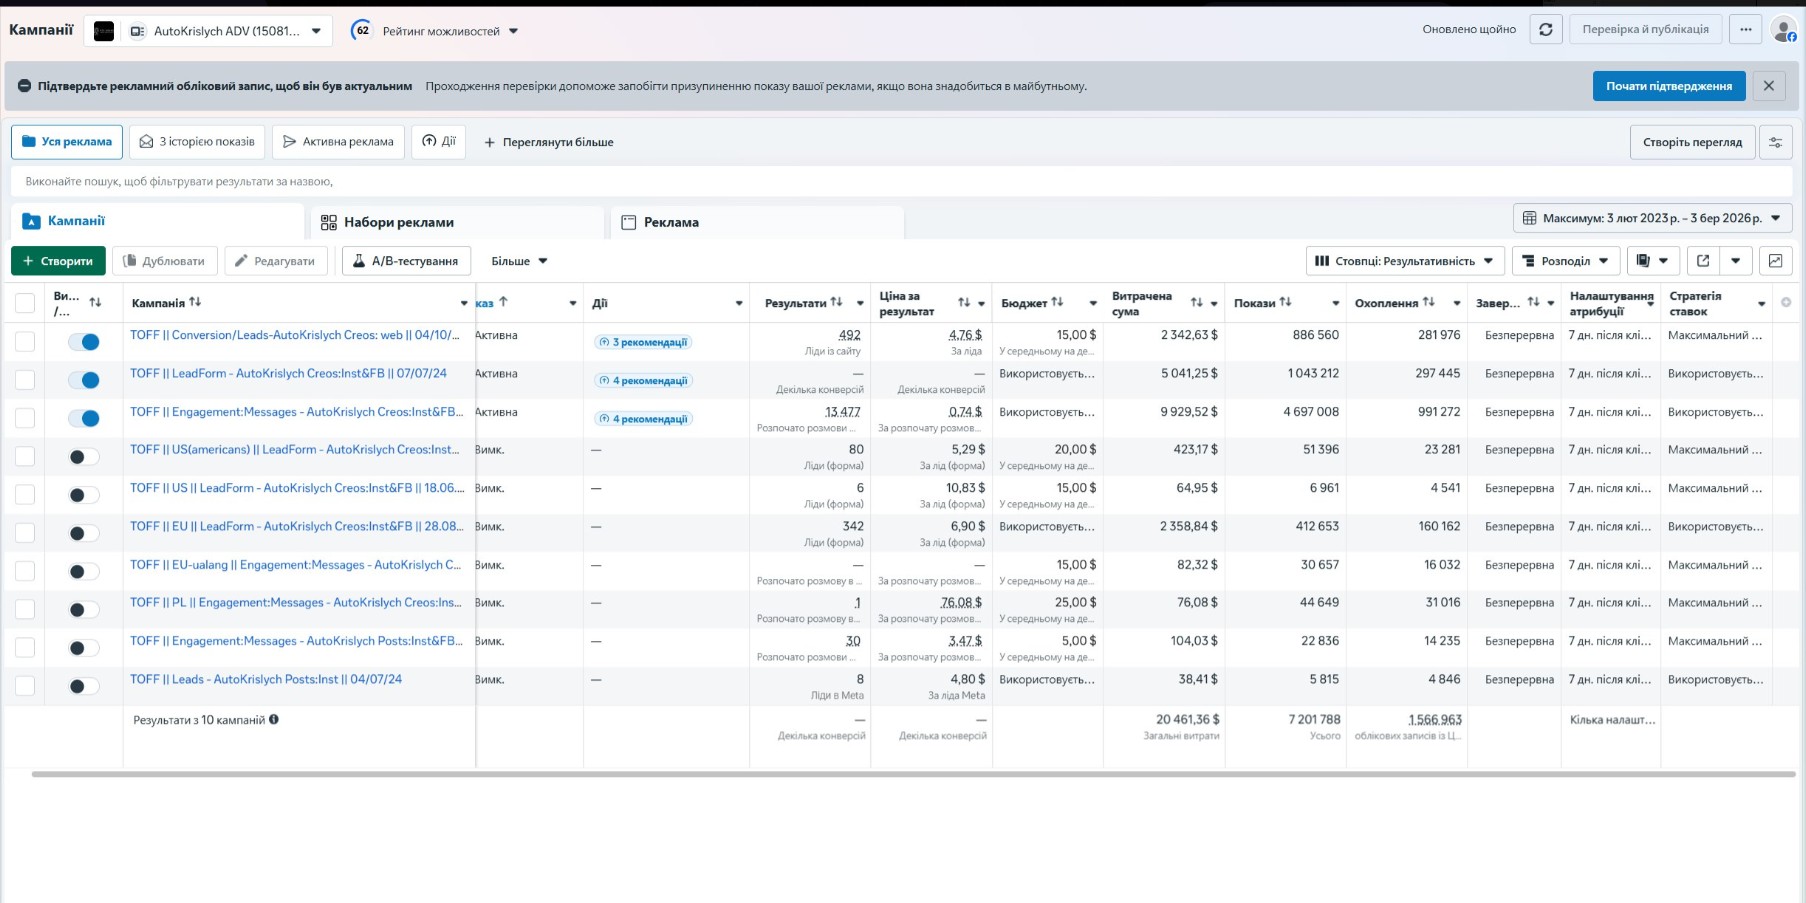Turn off LeadForm 07/07/24 campaign switch
Screen dimensions: 1806x903
pos(84,380)
